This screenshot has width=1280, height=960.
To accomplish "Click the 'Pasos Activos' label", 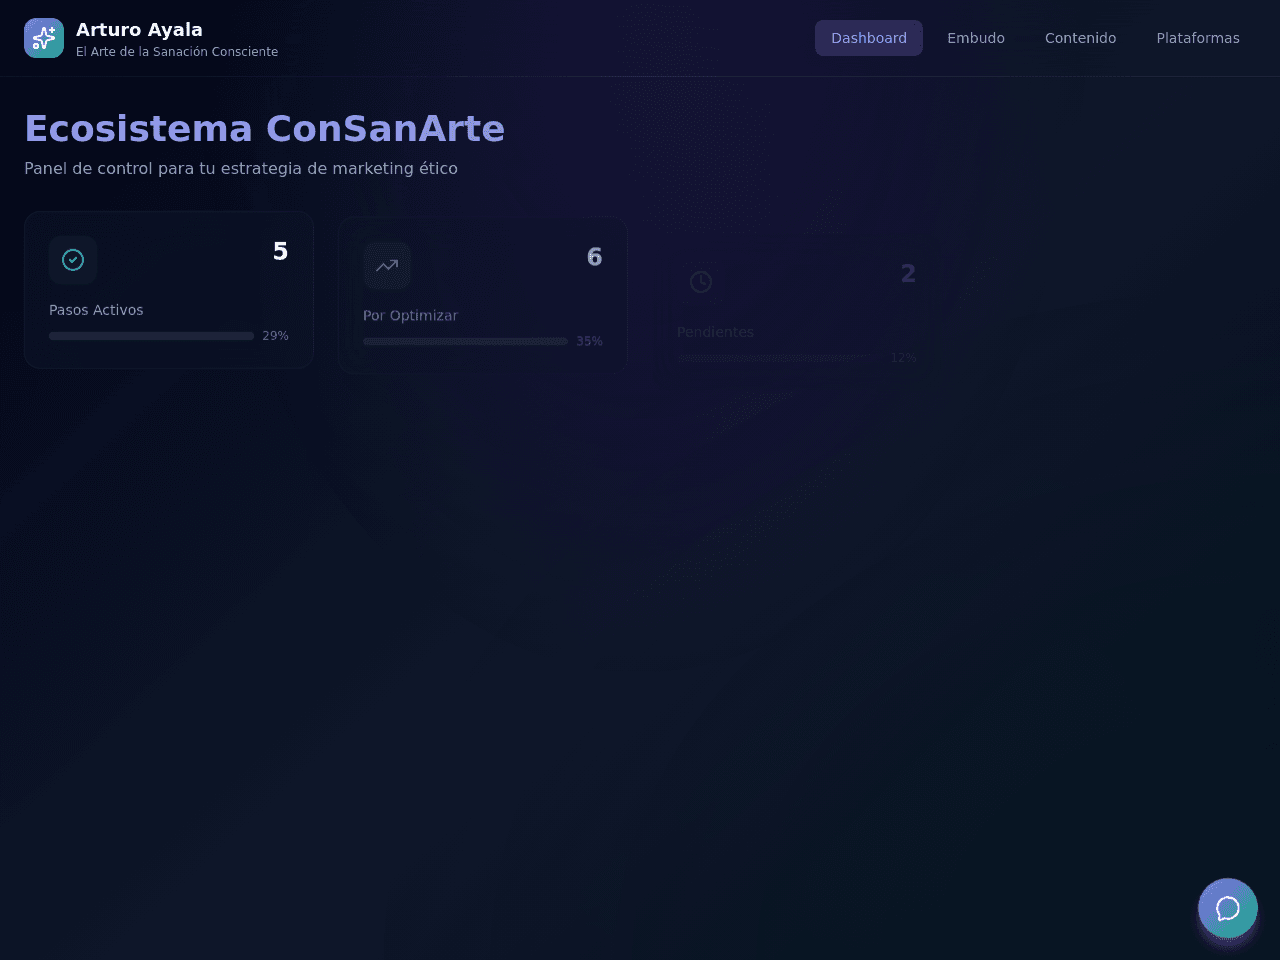I will coord(96,310).
